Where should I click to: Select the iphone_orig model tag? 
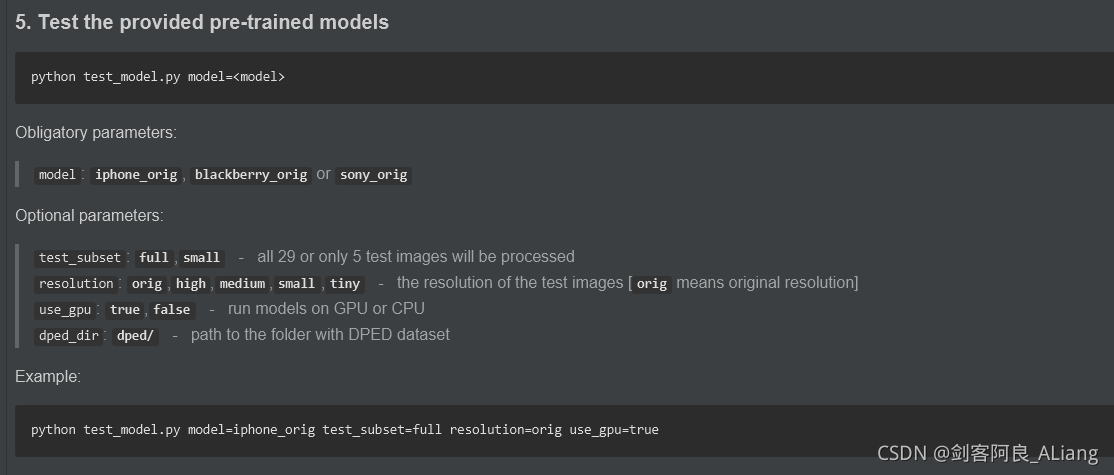(136, 175)
